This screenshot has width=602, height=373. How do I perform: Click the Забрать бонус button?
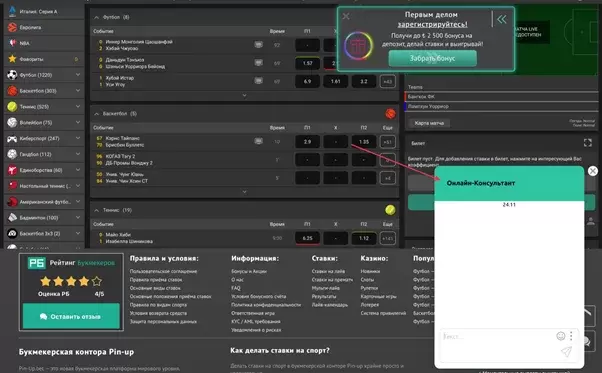432,58
